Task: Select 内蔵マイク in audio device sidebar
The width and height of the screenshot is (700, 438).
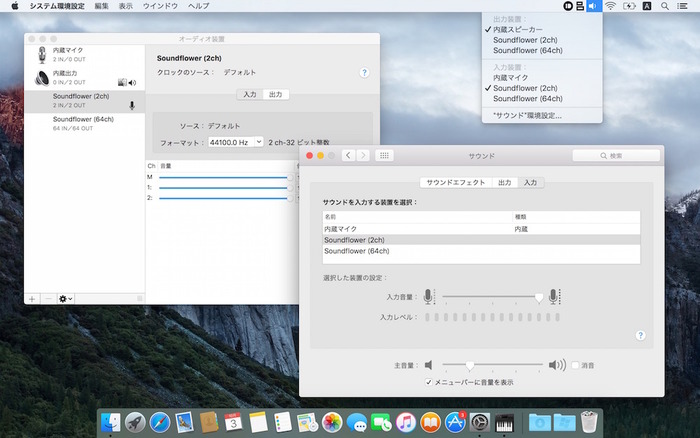Action: pyautogui.click(x=84, y=54)
